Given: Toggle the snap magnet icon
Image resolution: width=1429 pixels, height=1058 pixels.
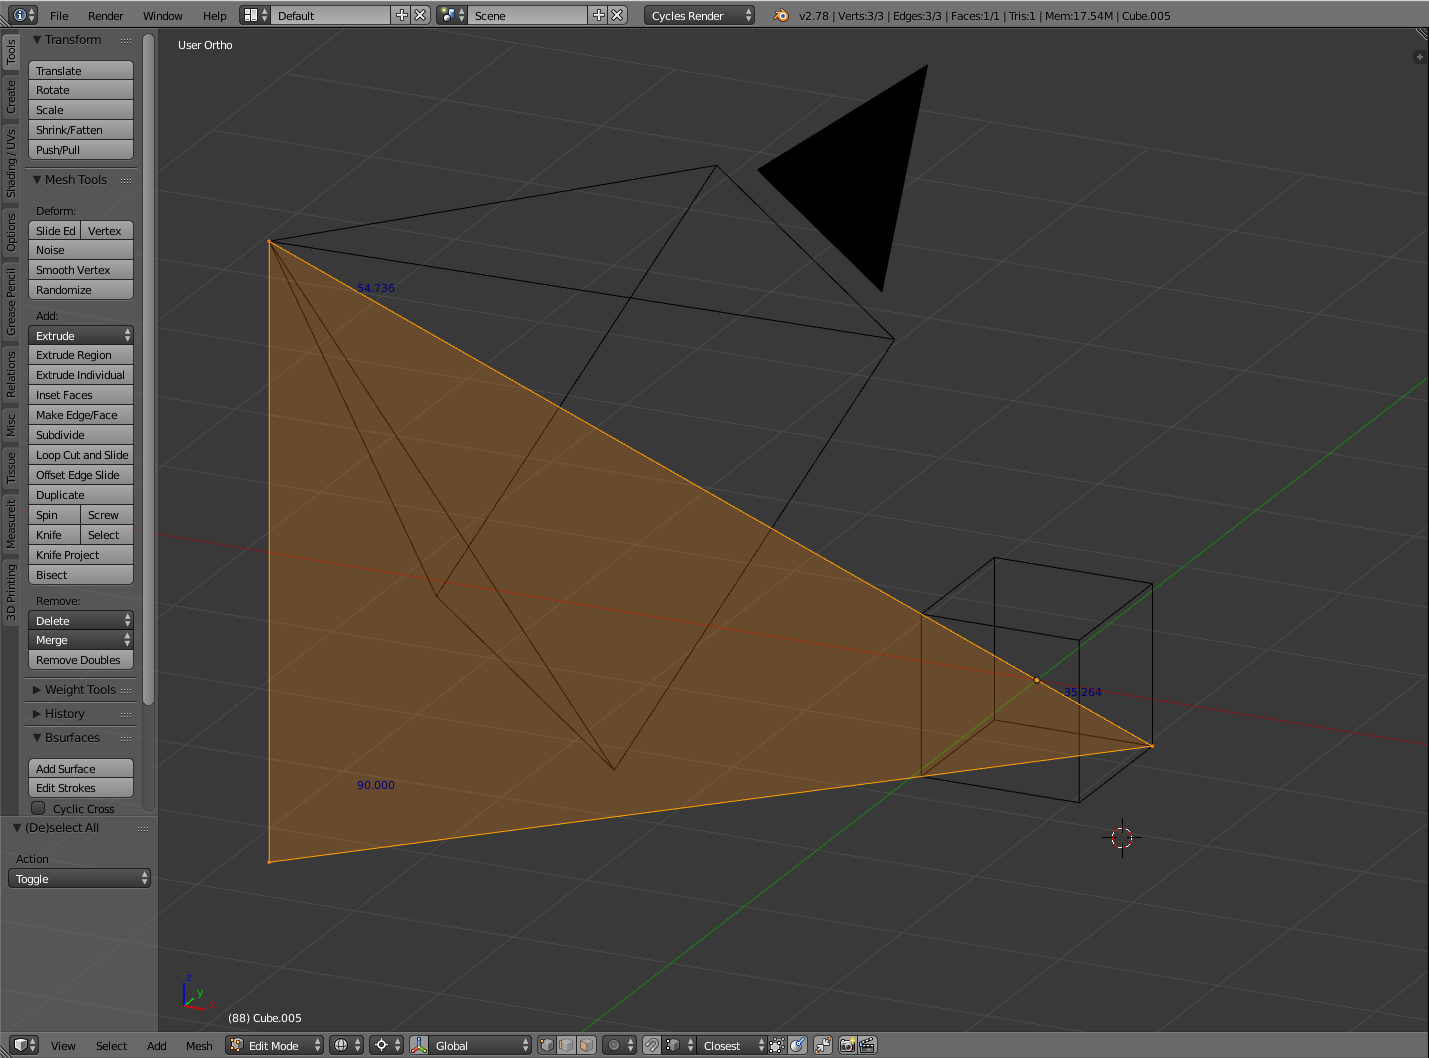Looking at the screenshot, I should (x=652, y=1045).
